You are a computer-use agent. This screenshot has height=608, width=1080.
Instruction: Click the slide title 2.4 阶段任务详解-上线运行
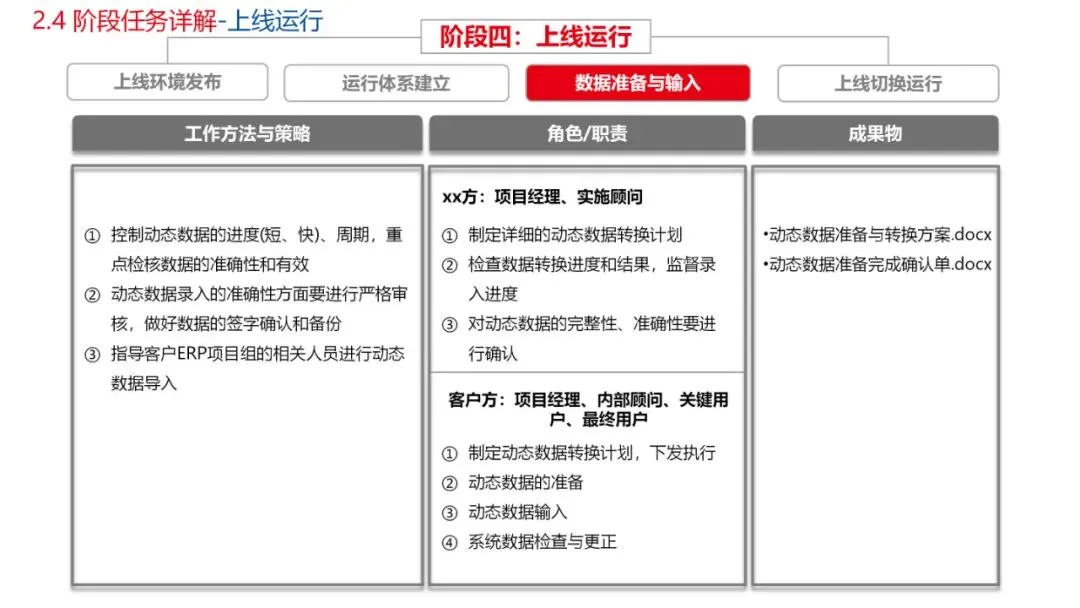[178, 20]
